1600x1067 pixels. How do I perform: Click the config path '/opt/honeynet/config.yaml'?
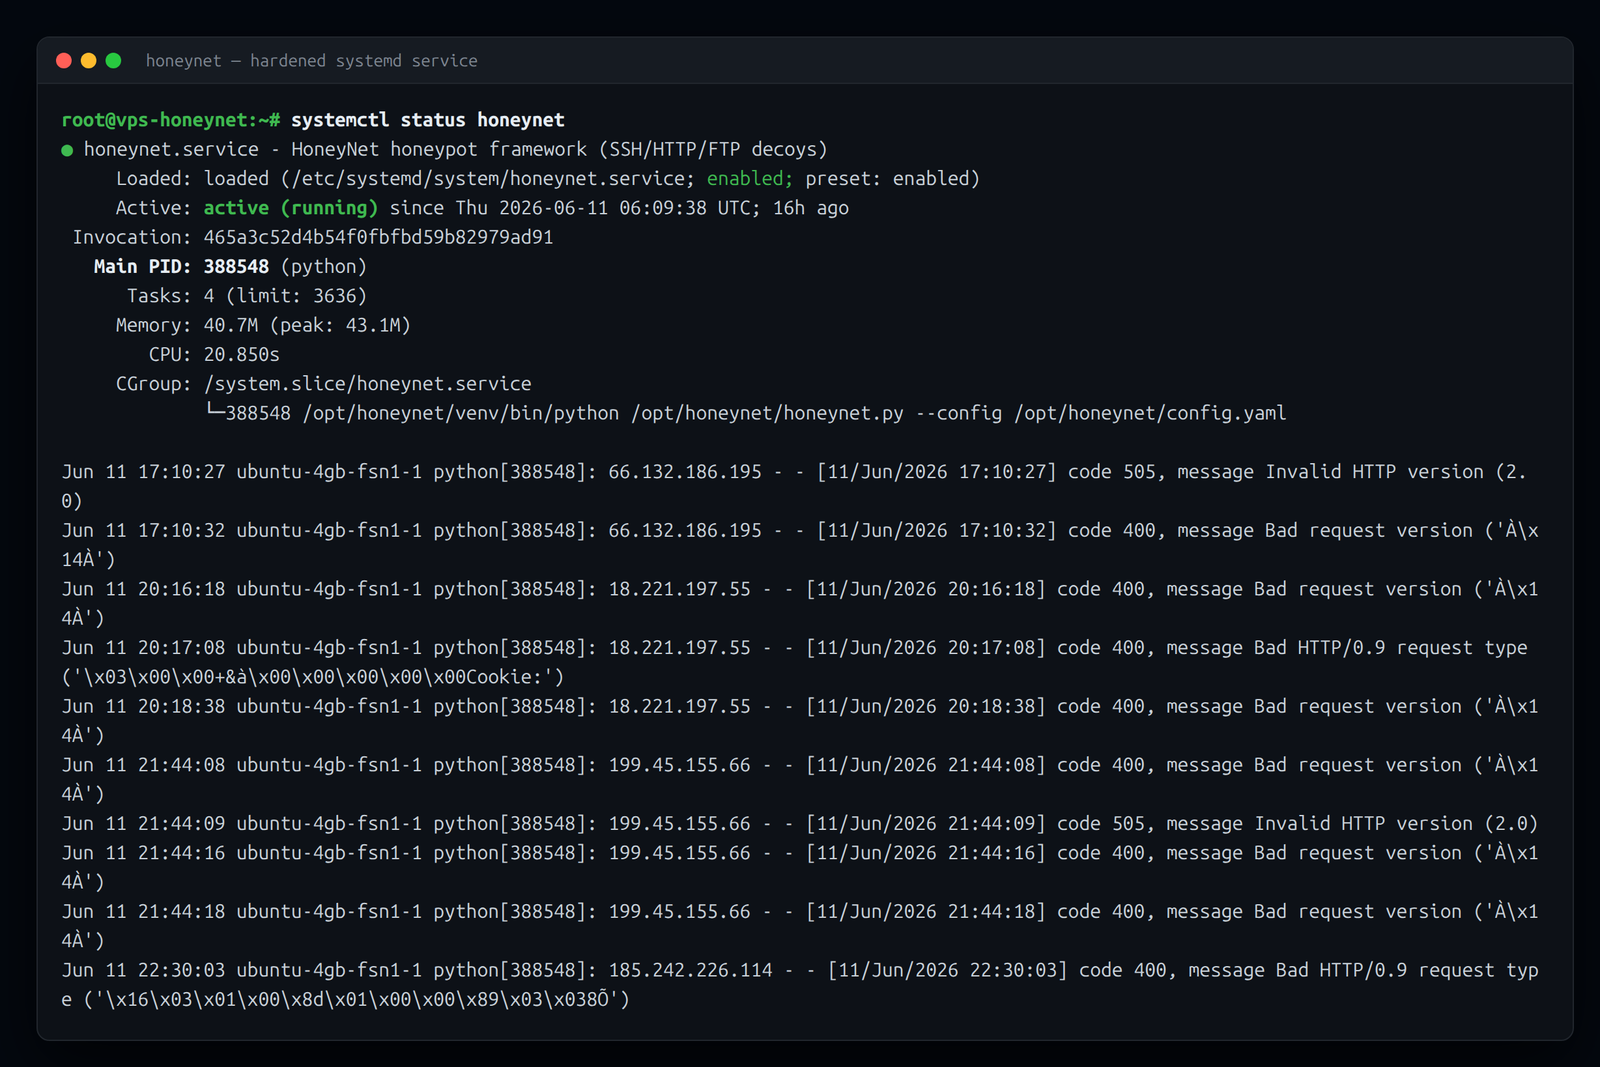pyautogui.click(x=1150, y=413)
